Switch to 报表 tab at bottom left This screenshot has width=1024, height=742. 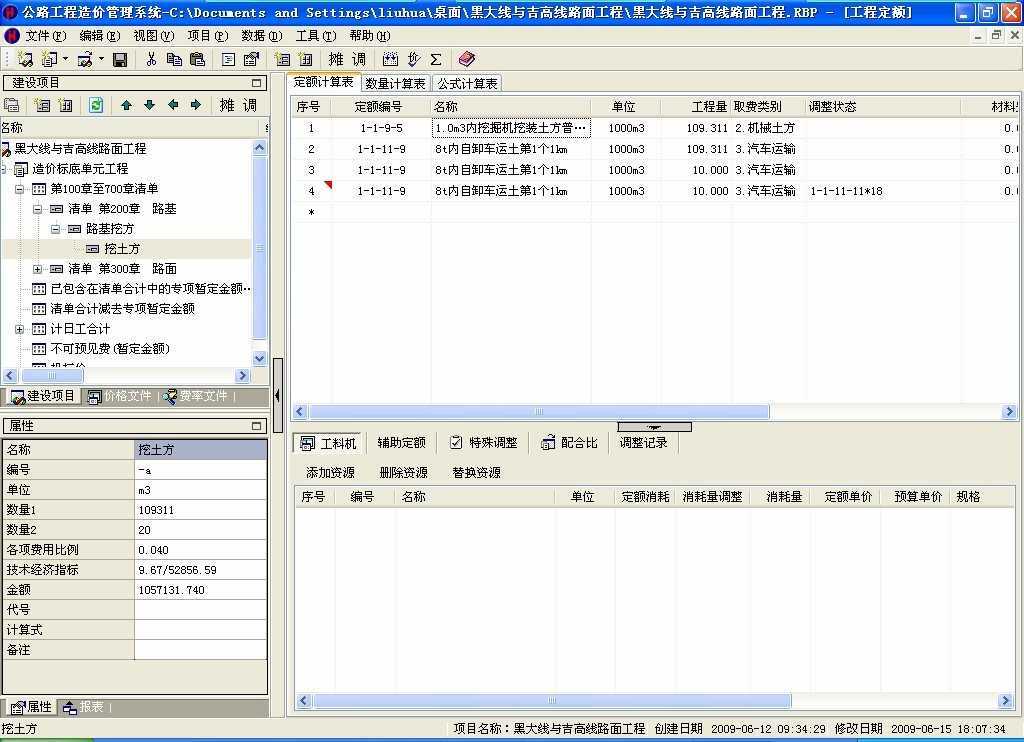pyautogui.click(x=84, y=707)
